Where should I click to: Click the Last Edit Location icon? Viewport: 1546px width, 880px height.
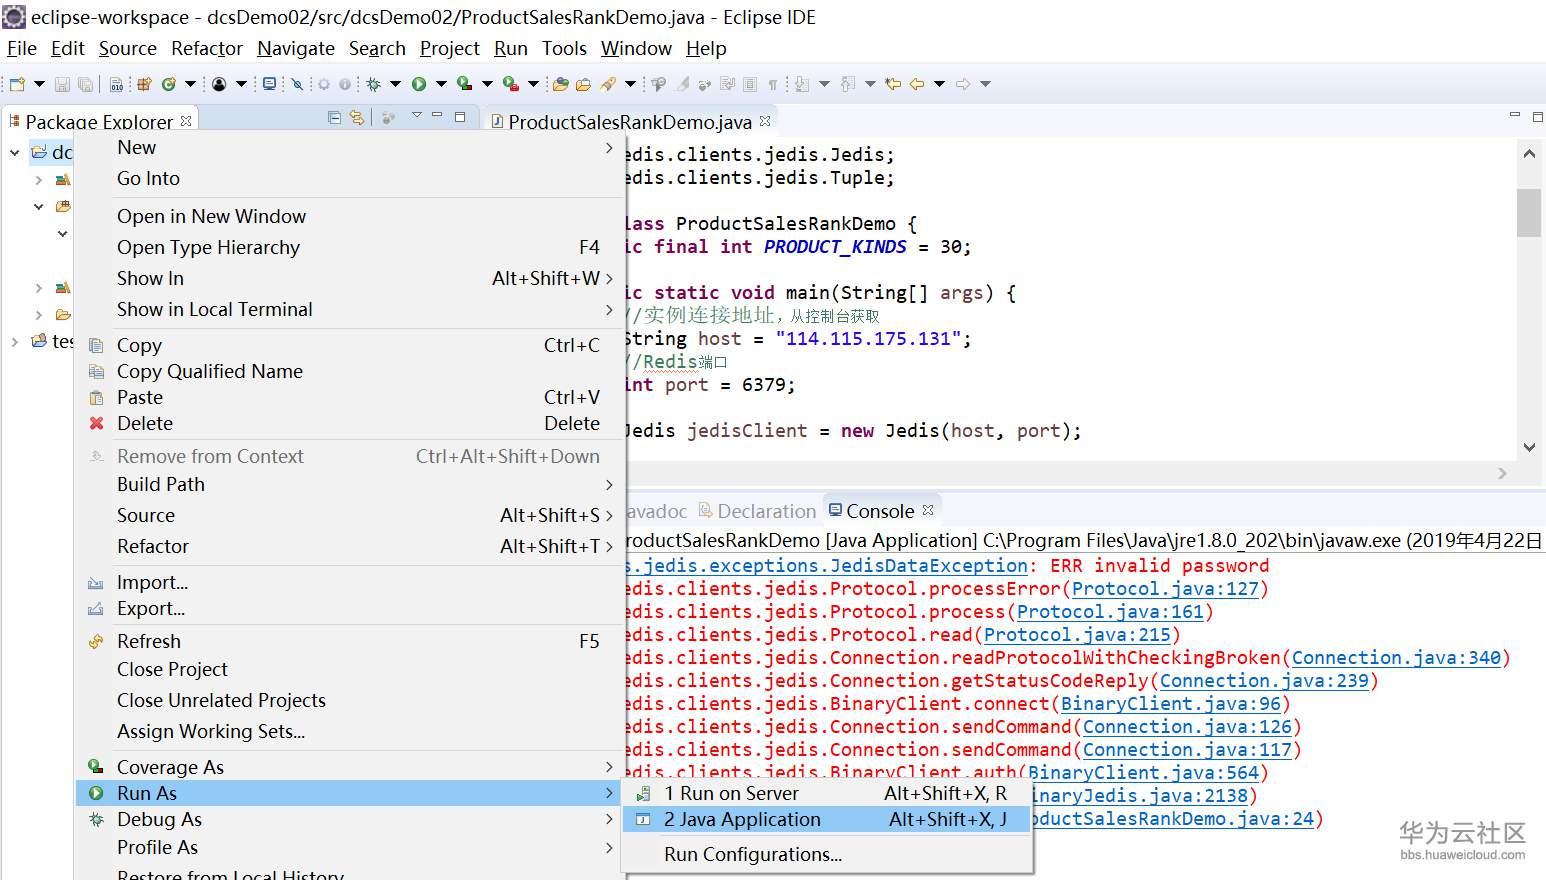[893, 84]
